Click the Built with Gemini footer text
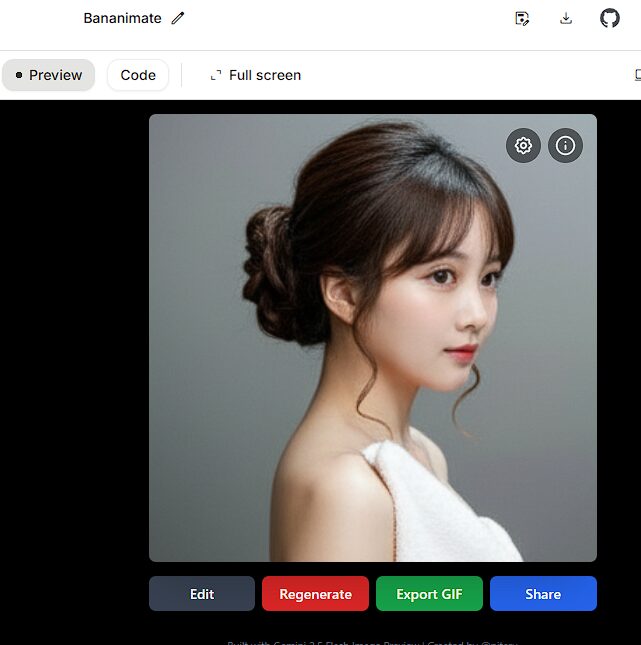 (x=320, y=642)
